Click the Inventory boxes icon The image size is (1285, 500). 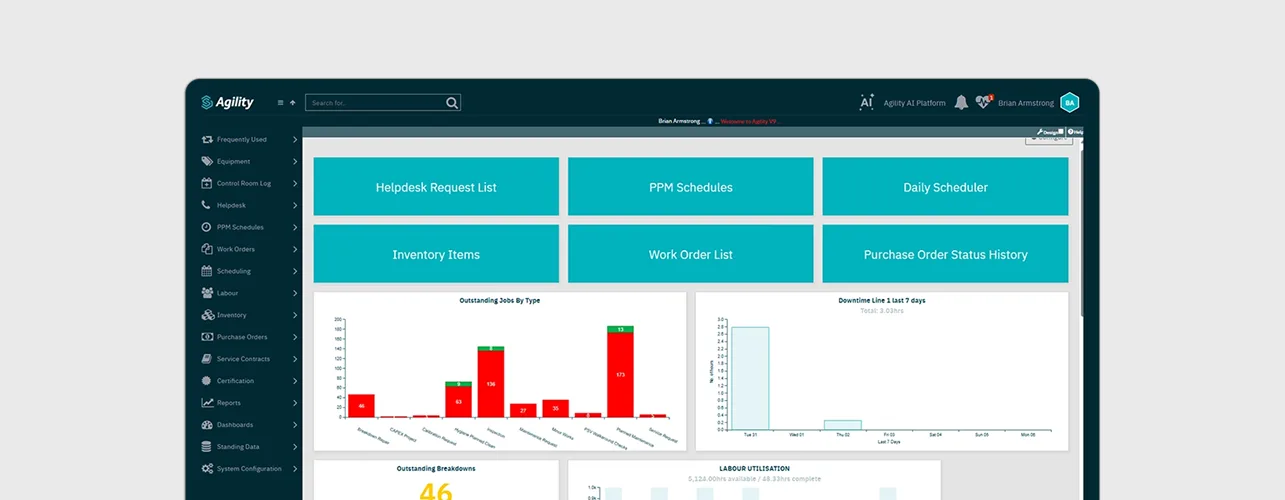207,315
